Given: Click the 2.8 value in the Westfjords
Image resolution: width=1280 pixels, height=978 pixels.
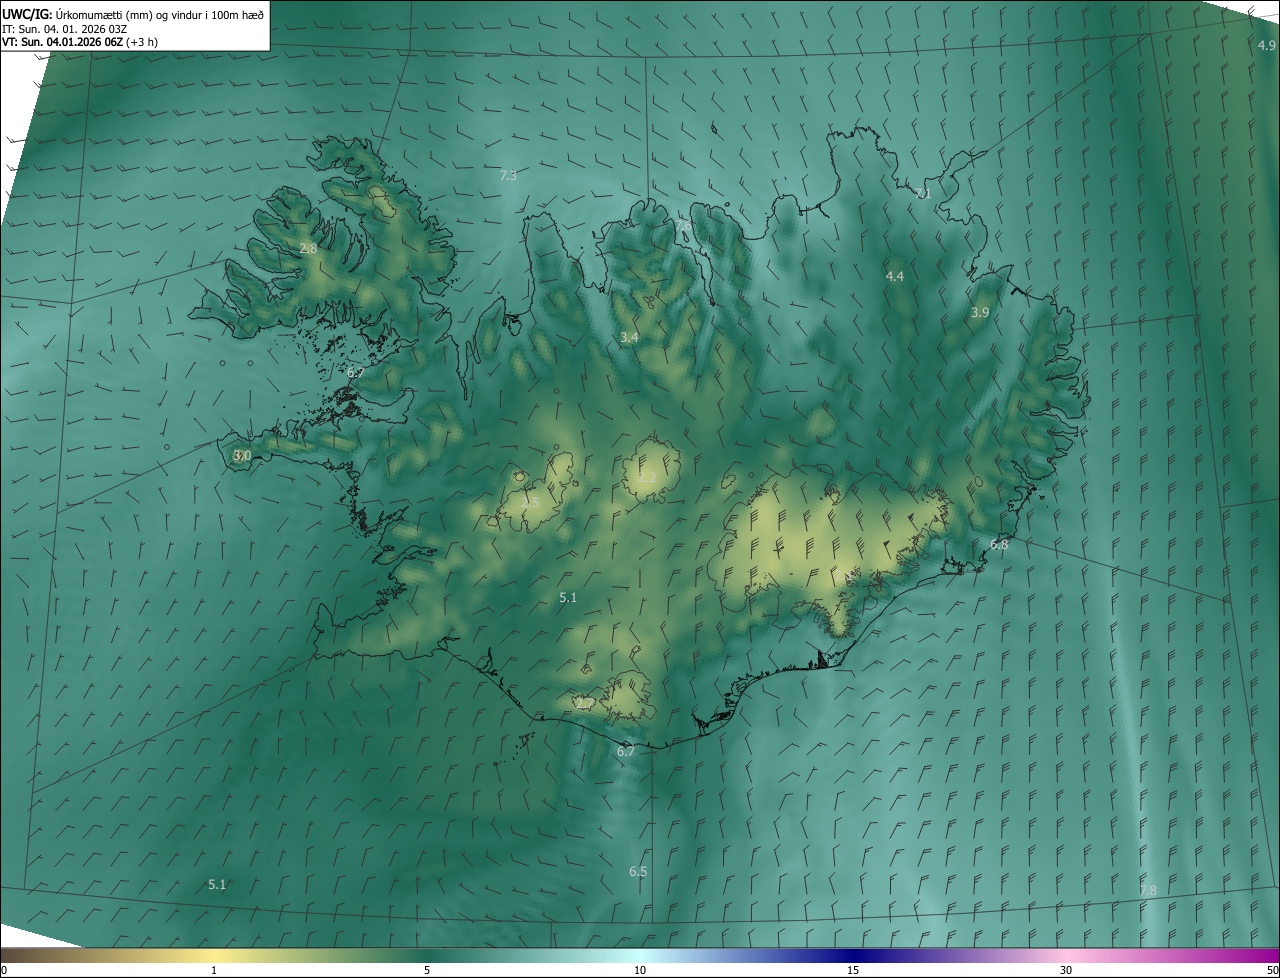Looking at the screenshot, I should [308, 248].
